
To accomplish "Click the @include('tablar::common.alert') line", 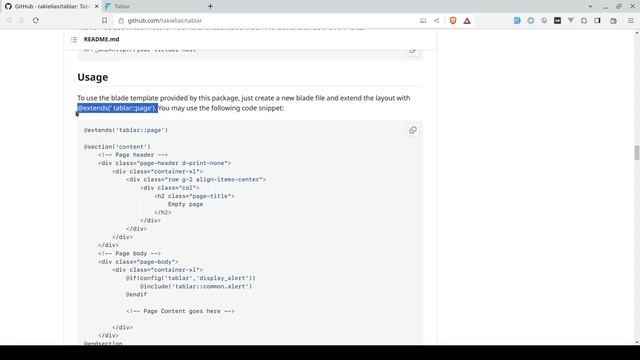I will pyautogui.click(x=196, y=287).
